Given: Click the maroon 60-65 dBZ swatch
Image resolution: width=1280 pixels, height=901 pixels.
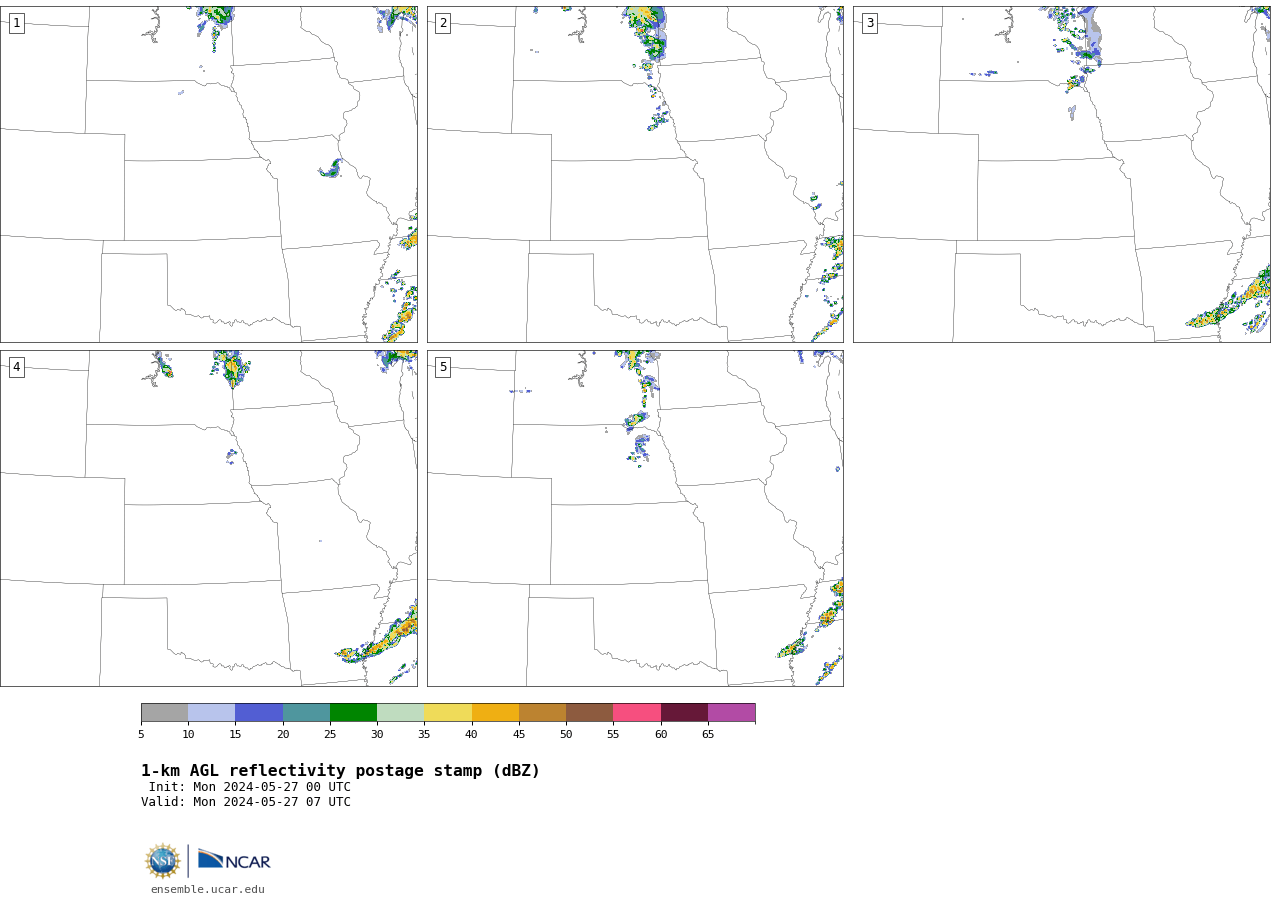Looking at the screenshot, I should (684, 713).
